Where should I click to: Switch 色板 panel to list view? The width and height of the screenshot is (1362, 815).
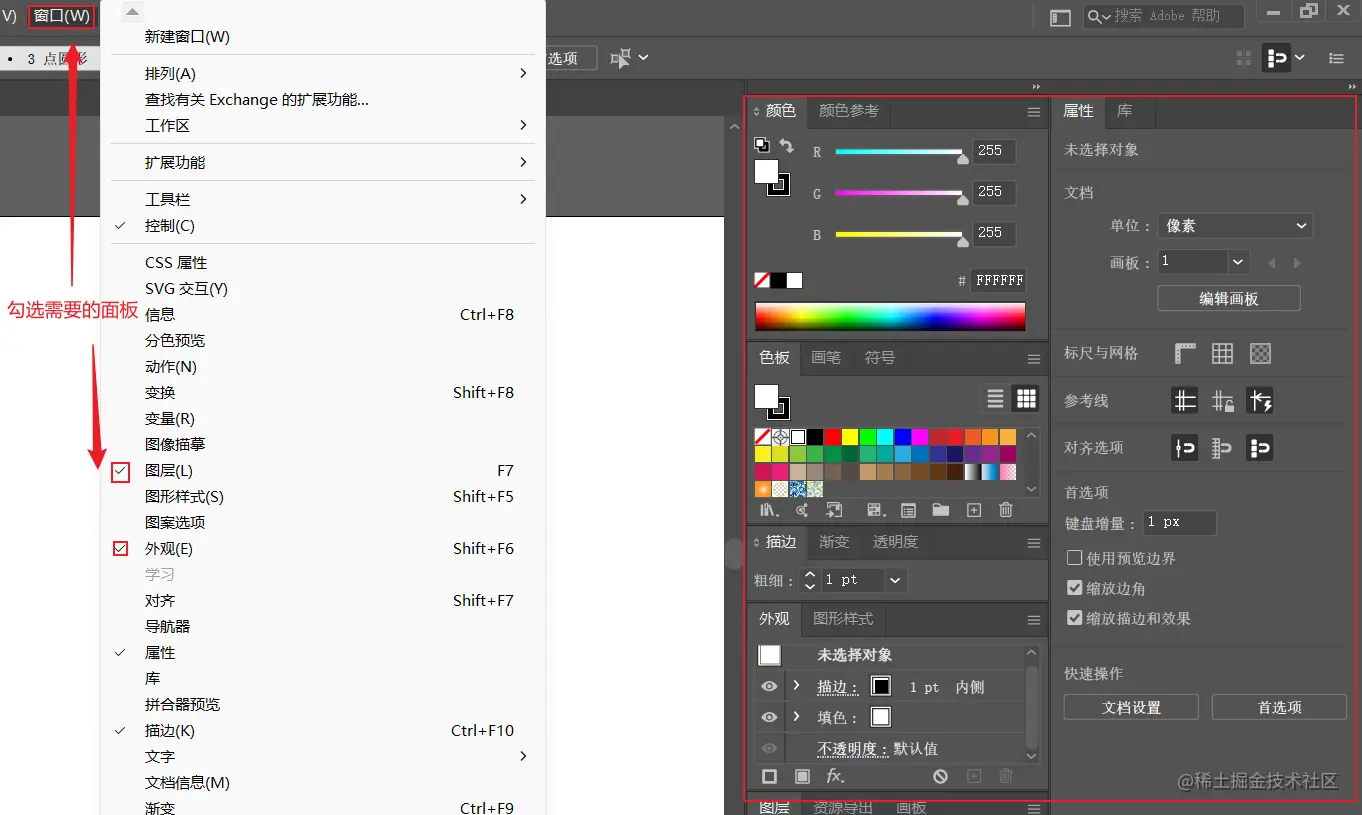[995, 399]
